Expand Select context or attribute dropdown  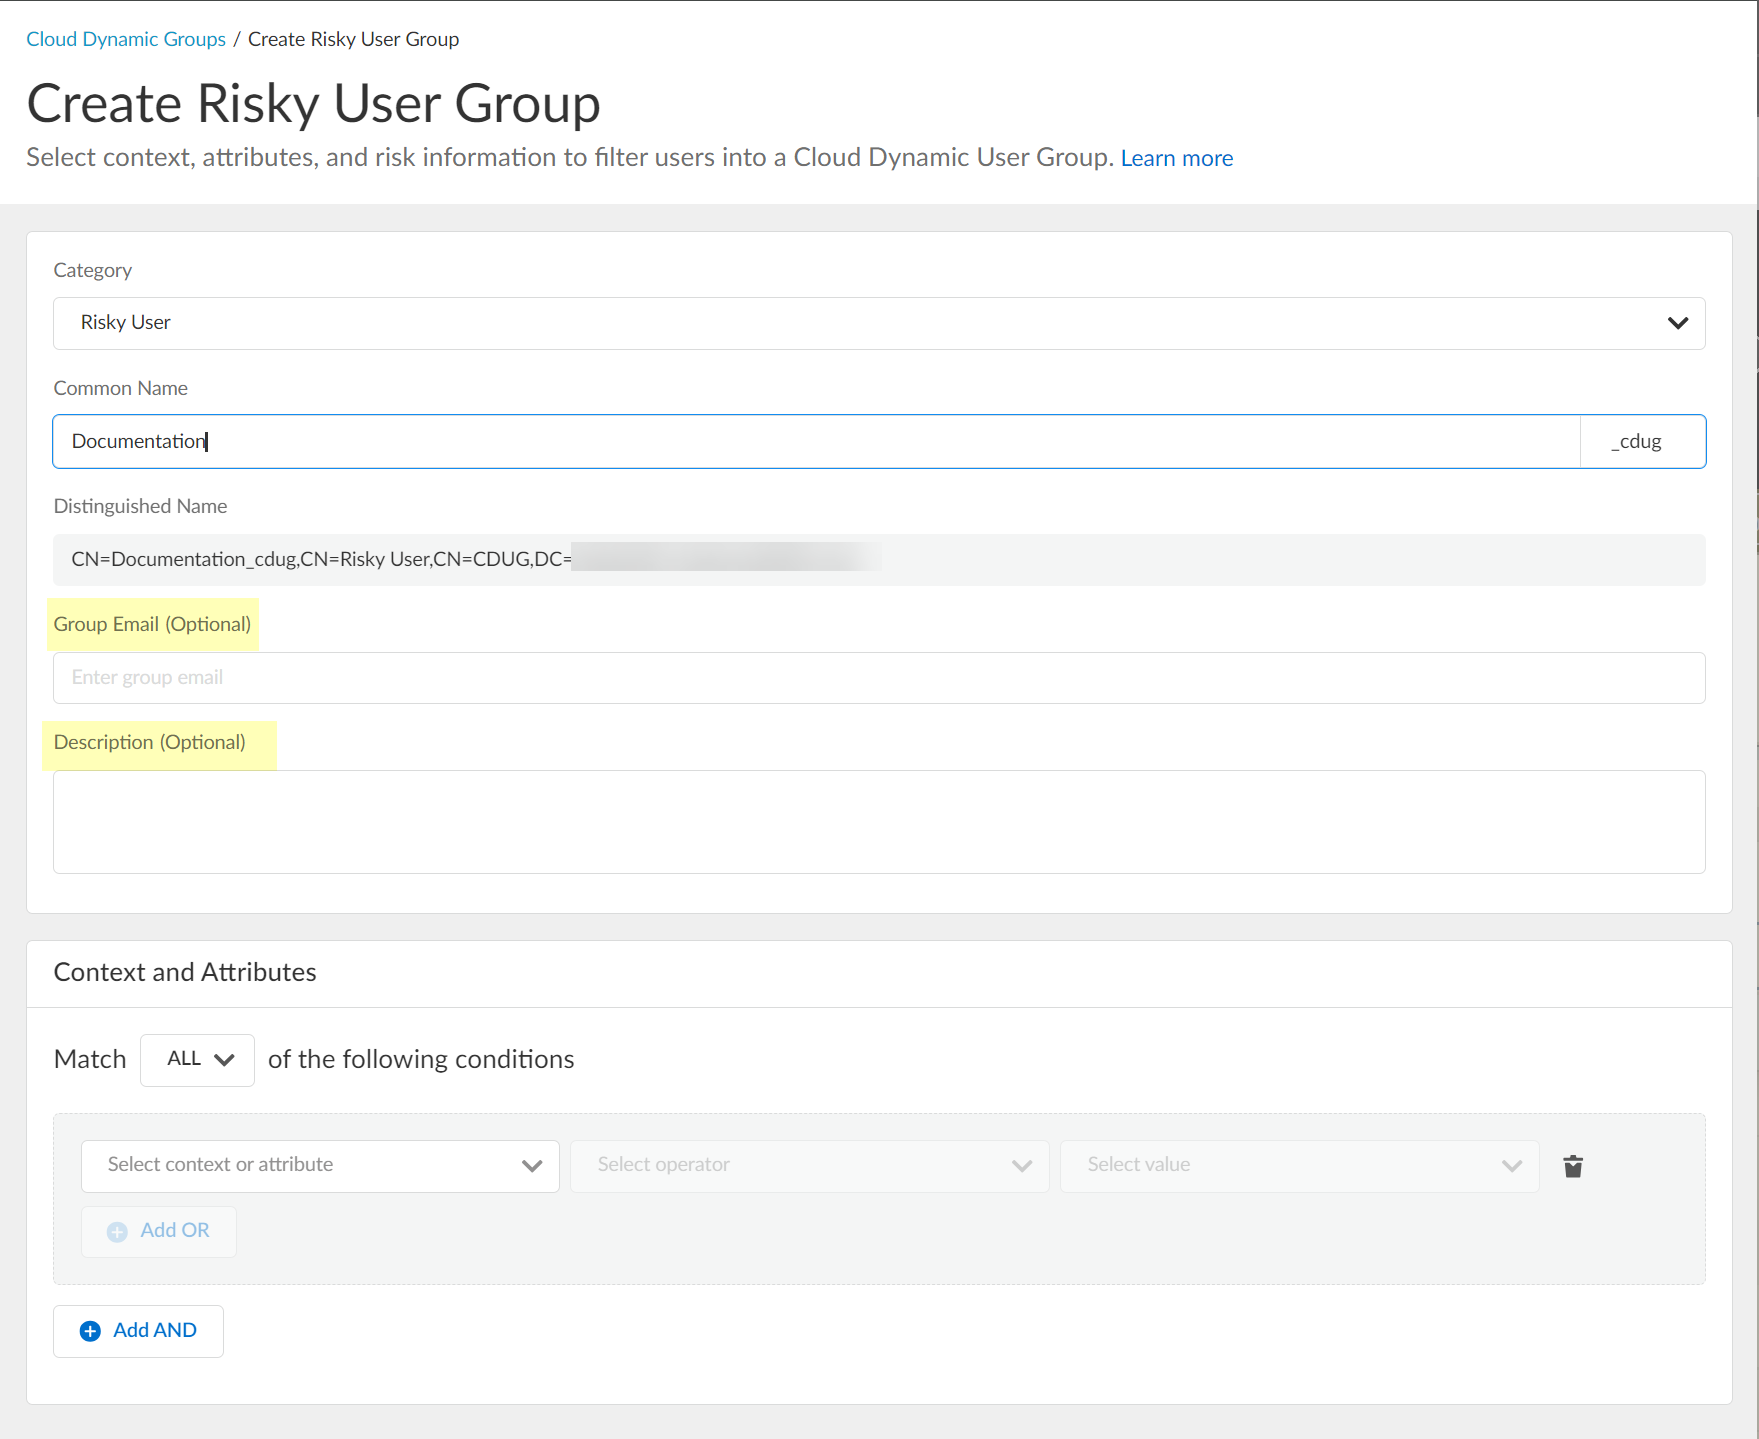[320, 1166]
